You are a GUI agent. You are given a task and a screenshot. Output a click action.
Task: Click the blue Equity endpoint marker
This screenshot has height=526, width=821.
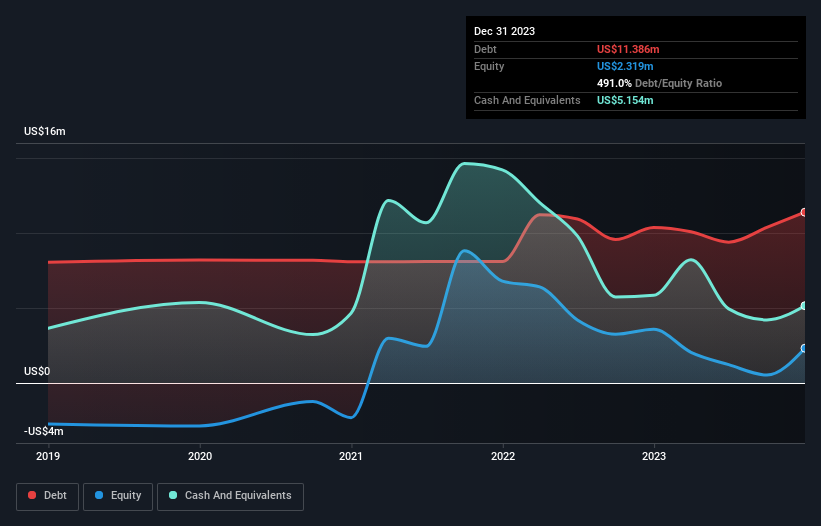tap(804, 349)
